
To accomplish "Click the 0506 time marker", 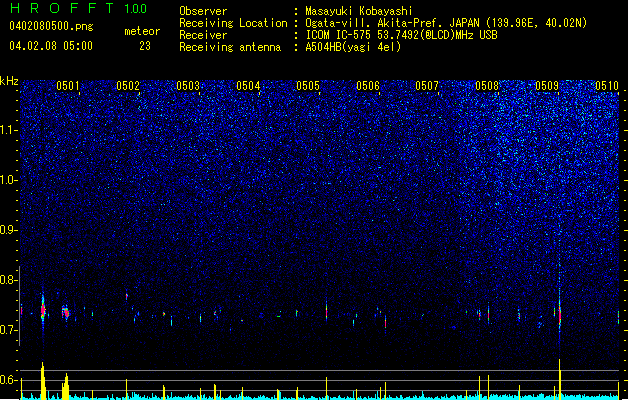I will click(368, 86).
